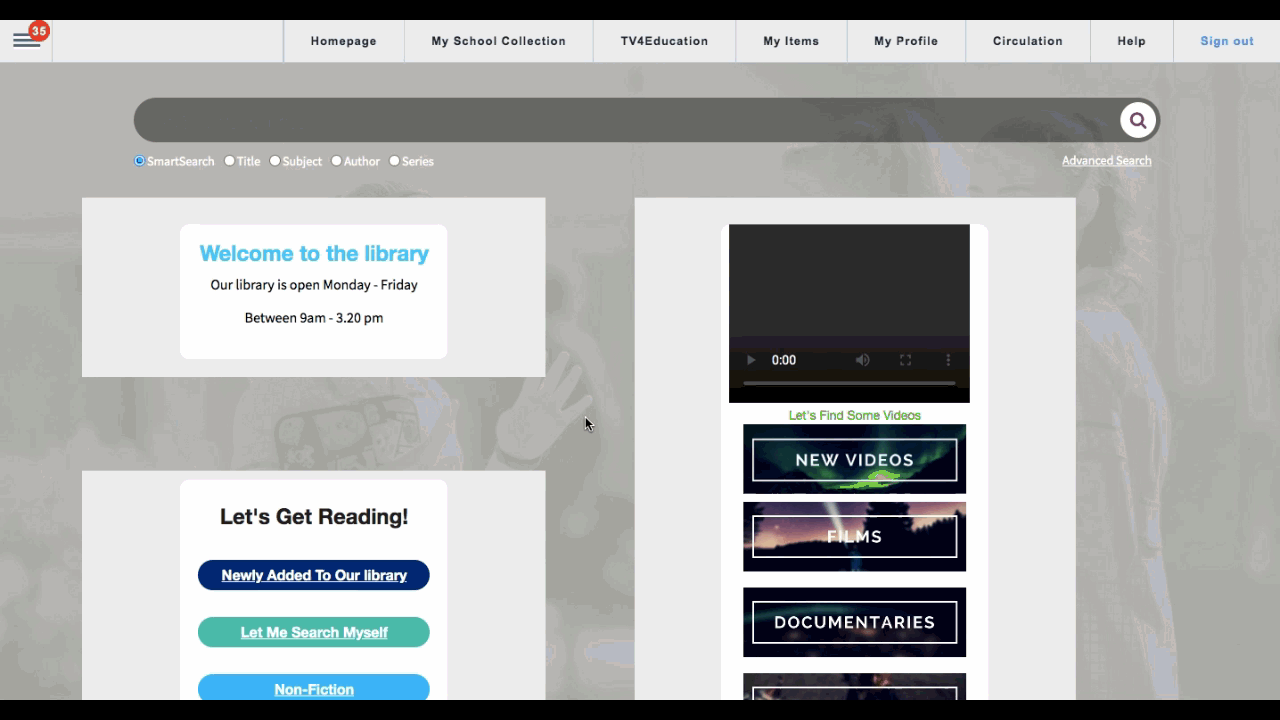Click the video progress bar

(x=849, y=383)
